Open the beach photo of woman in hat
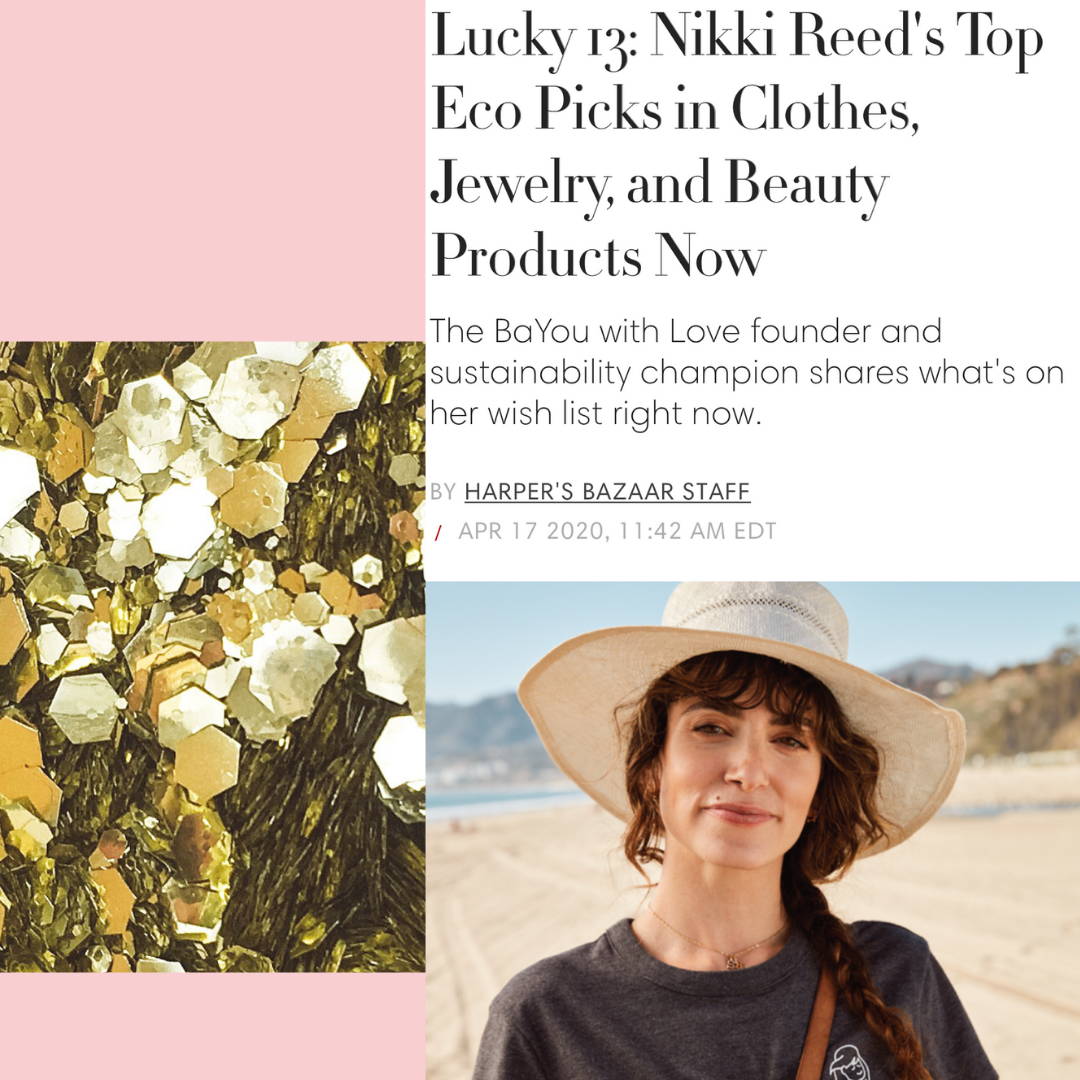The width and height of the screenshot is (1080, 1080). pyautogui.click(x=753, y=831)
